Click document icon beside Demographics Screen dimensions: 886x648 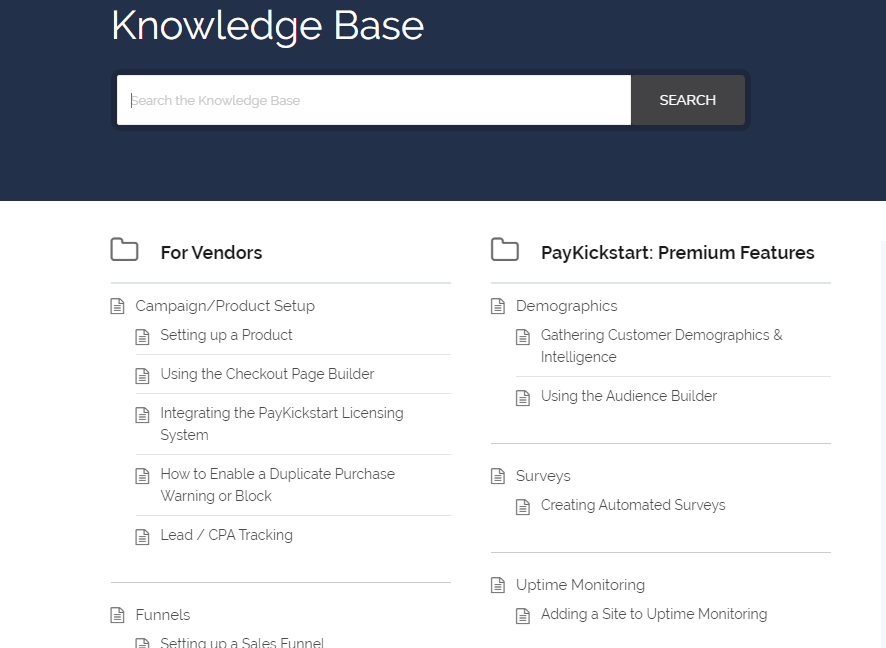(x=498, y=306)
